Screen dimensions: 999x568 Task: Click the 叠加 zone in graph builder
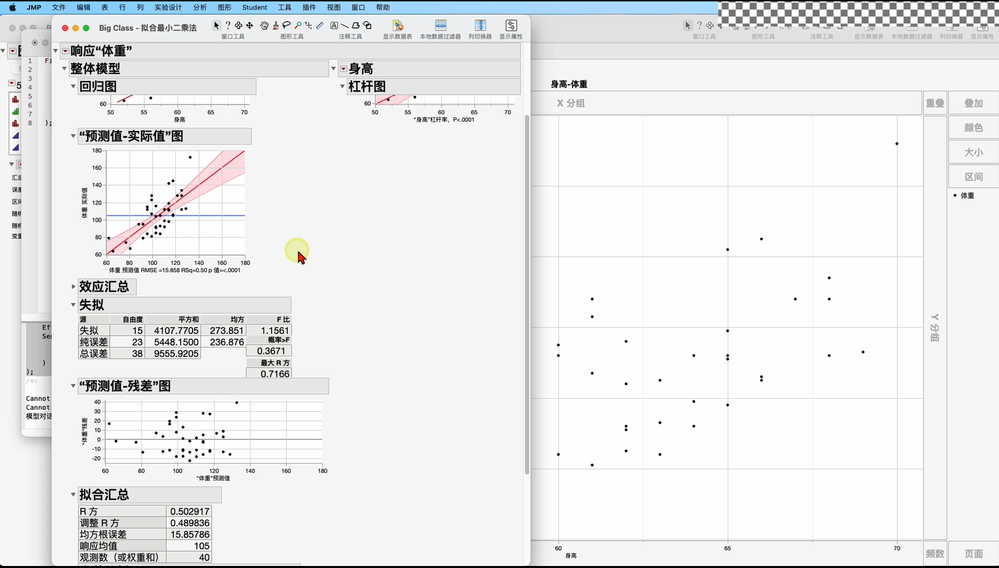[x=974, y=103]
